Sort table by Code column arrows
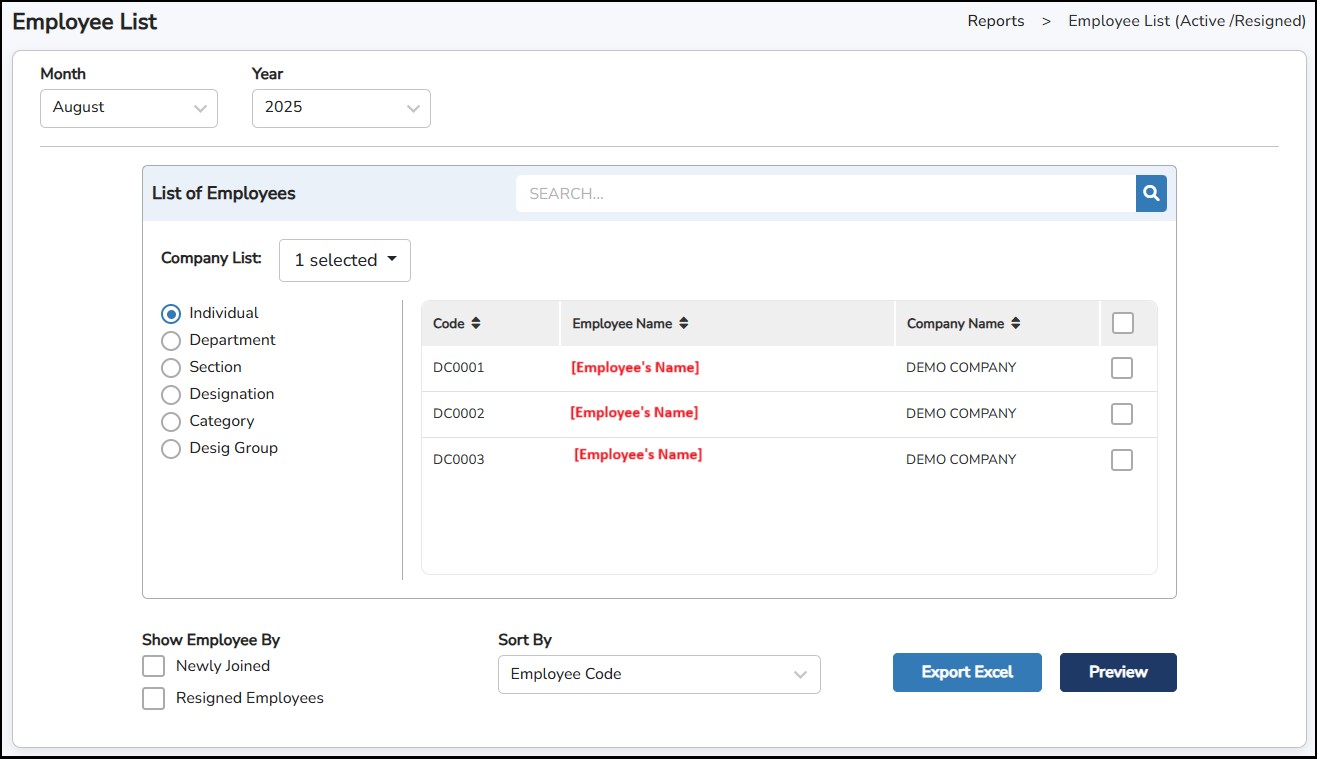Screen dimensions: 1317x759 [x=476, y=324]
